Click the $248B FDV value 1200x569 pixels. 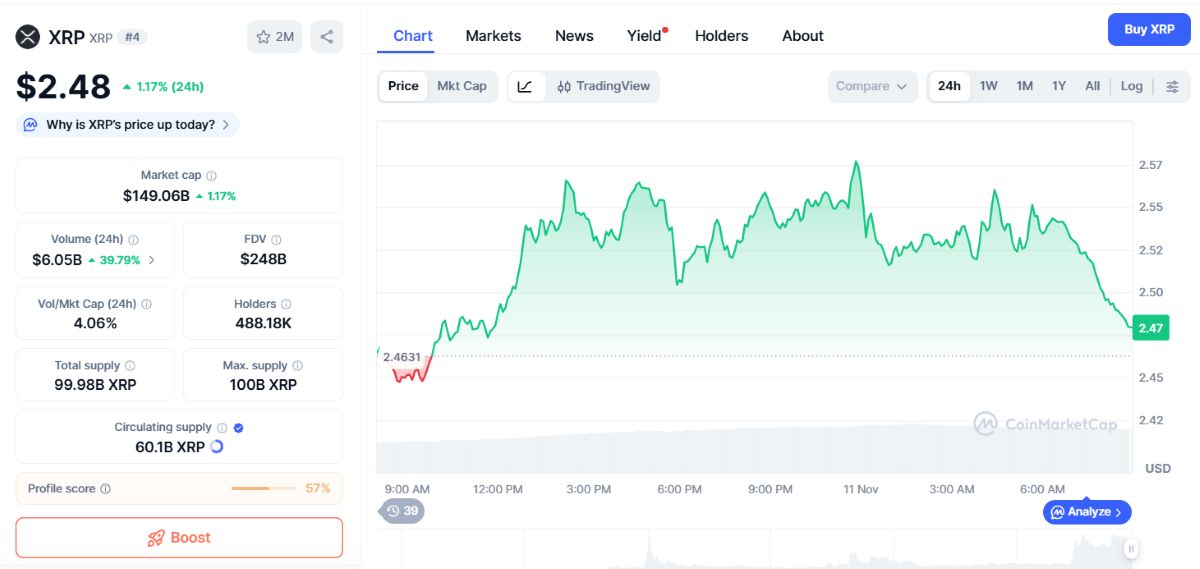click(x=263, y=259)
